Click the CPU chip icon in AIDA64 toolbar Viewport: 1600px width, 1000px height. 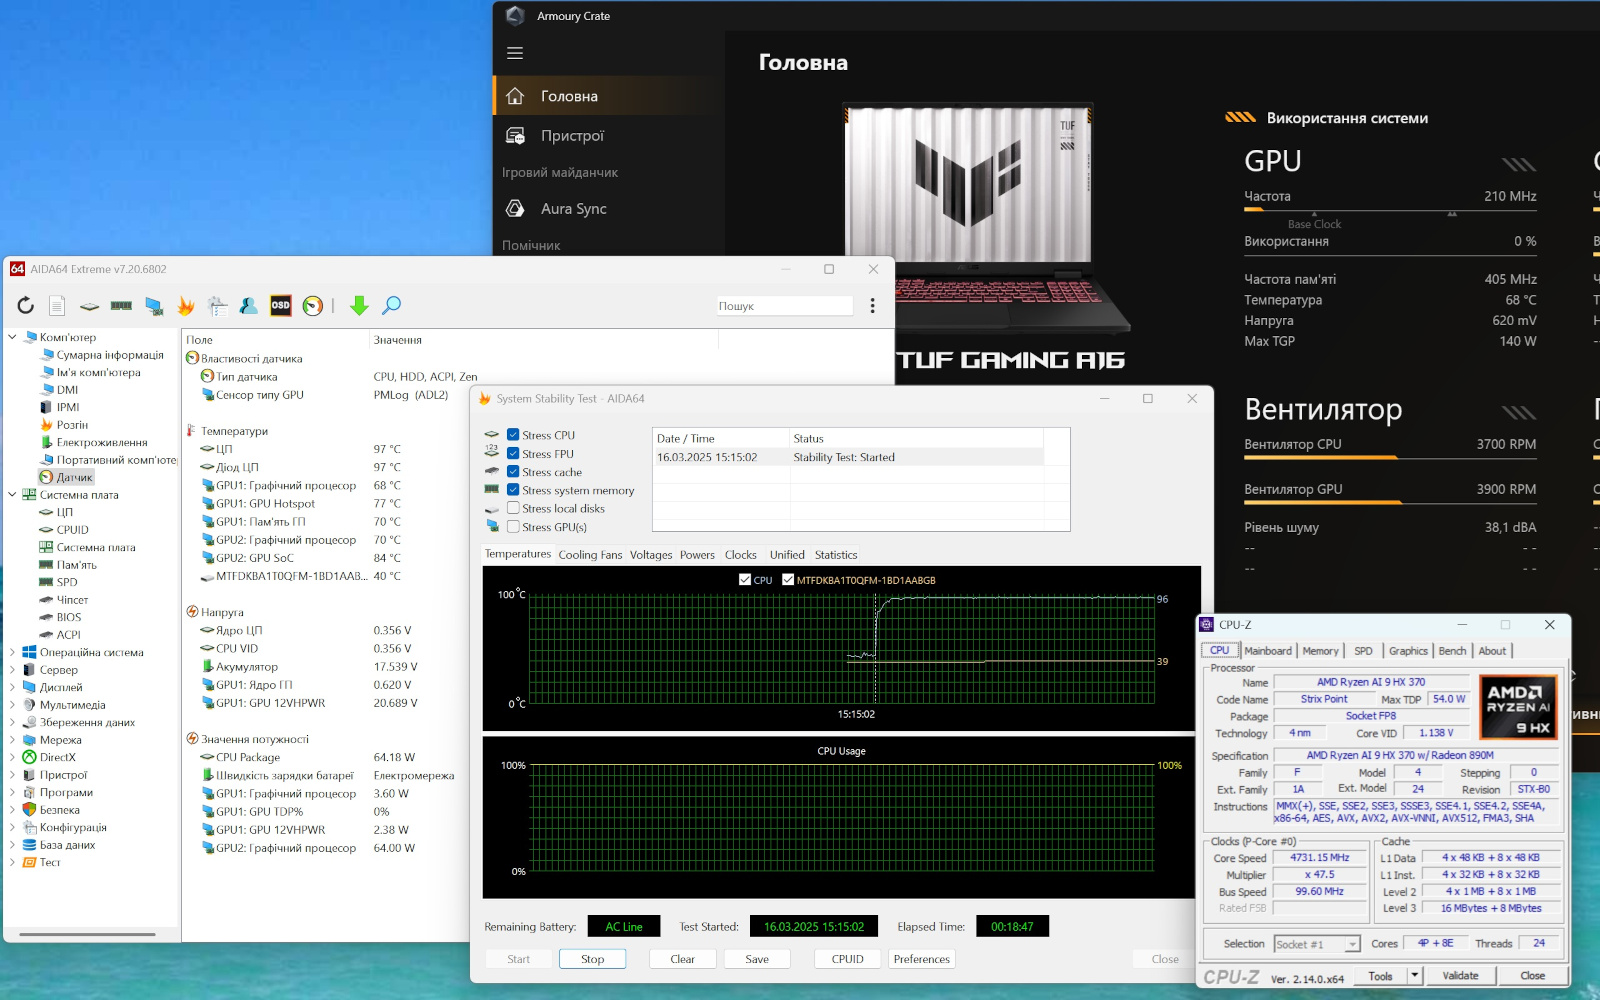(x=89, y=306)
